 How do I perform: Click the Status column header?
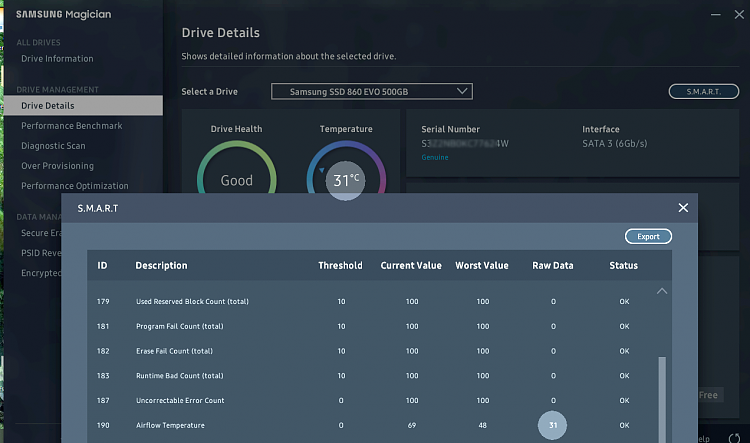tap(623, 266)
